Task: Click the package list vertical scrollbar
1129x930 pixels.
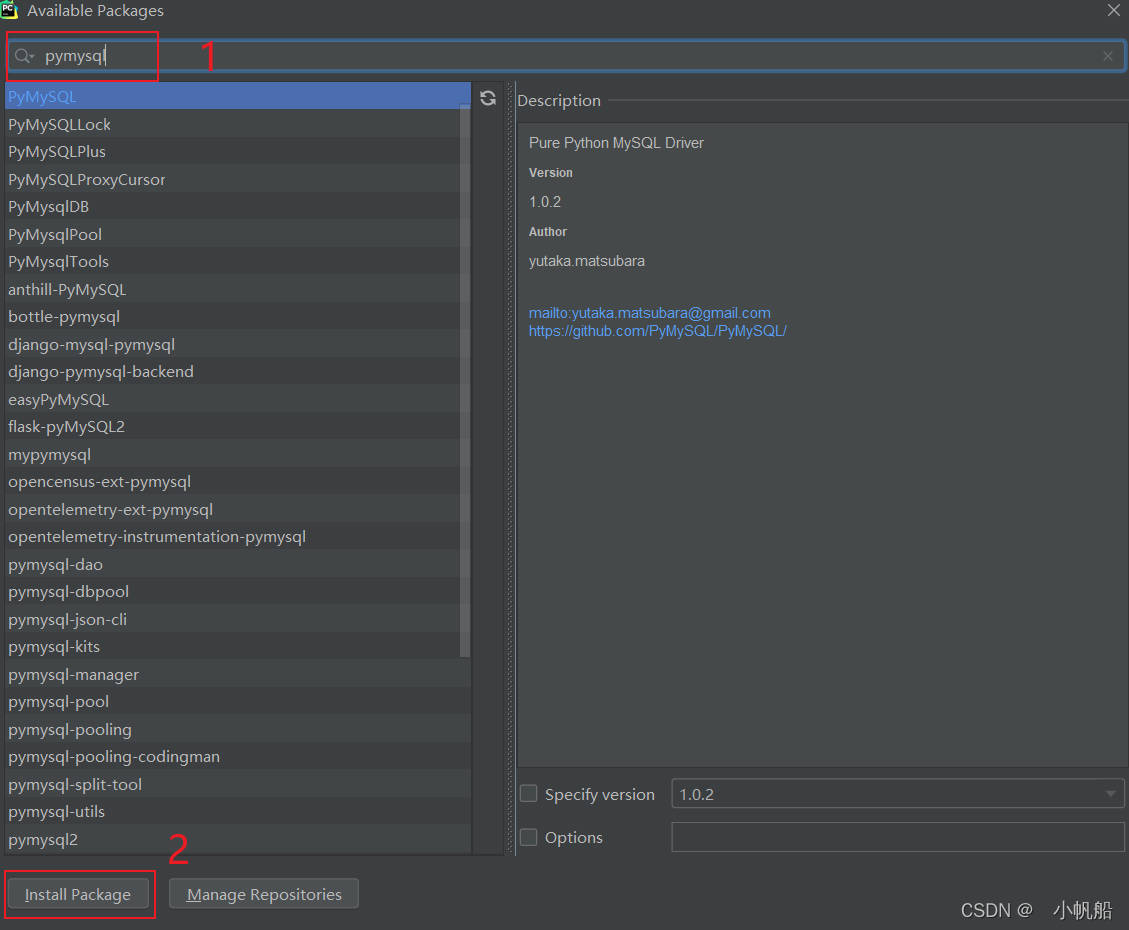Action: (464, 382)
